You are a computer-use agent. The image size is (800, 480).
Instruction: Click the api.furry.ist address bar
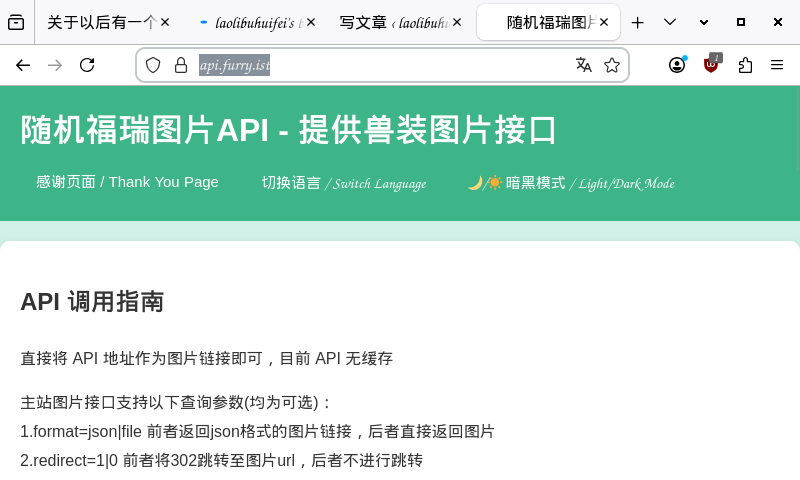tap(380, 65)
